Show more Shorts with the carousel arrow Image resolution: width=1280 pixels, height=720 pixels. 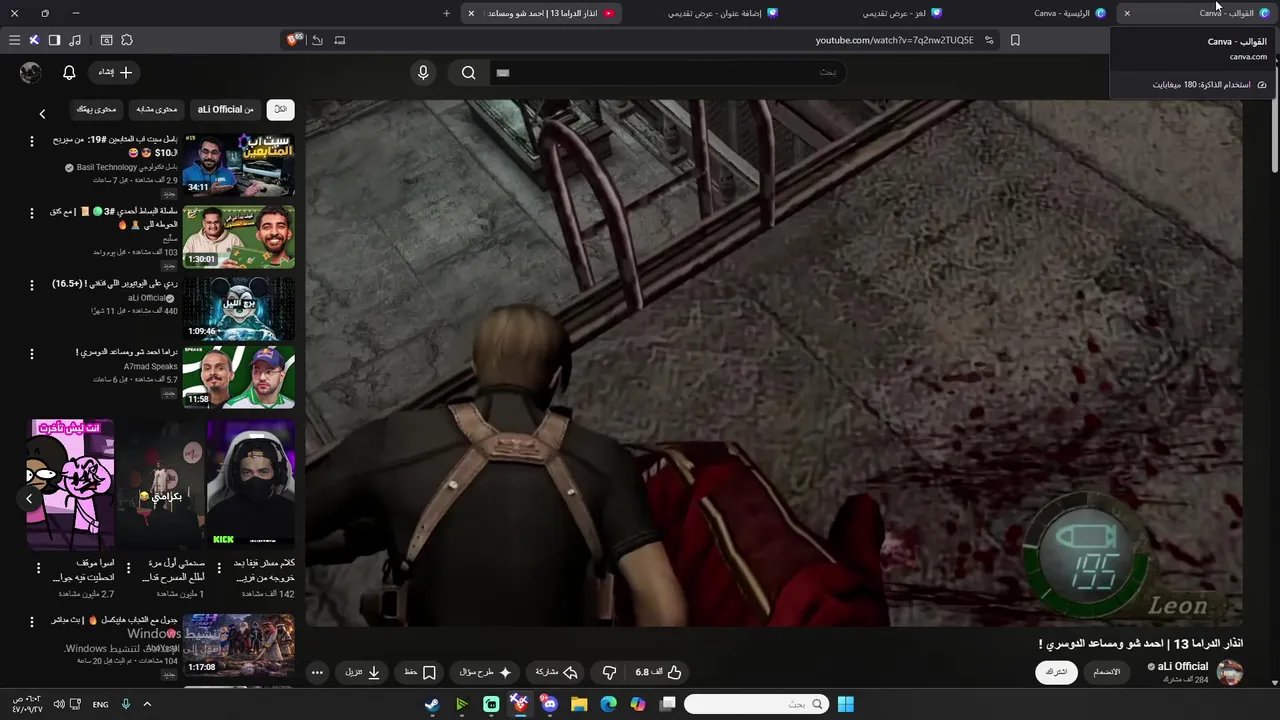point(29,498)
